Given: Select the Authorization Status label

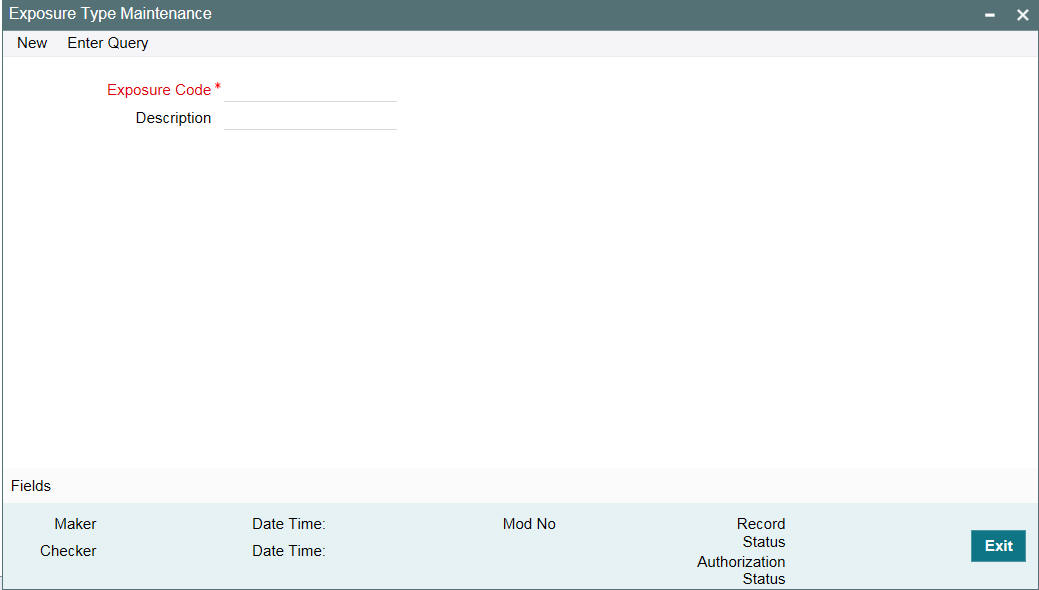Looking at the screenshot, I should point(741,570).
